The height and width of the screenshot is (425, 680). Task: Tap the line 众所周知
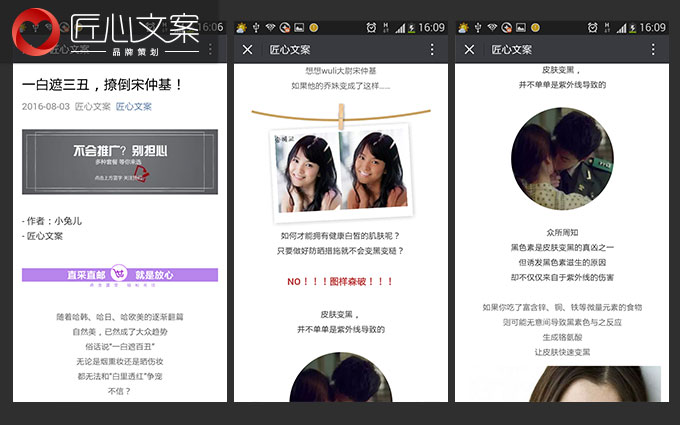562,232
